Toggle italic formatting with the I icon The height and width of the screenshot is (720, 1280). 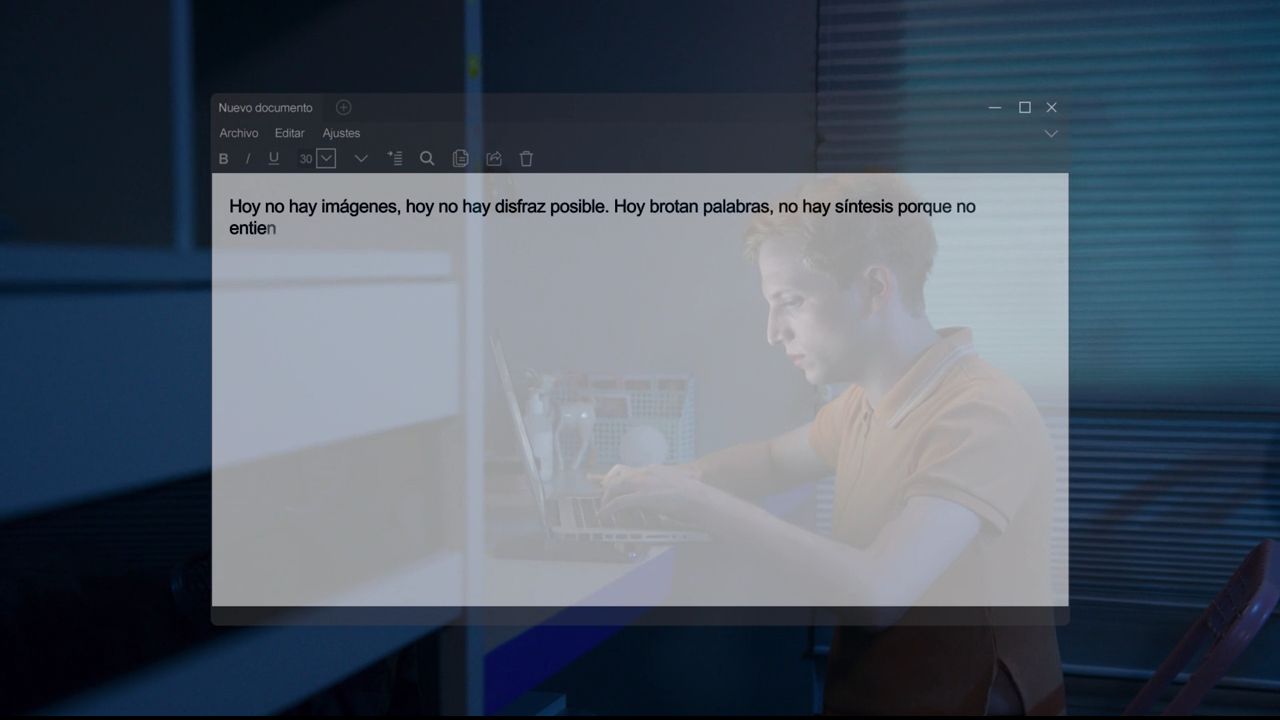coord(248,159)
